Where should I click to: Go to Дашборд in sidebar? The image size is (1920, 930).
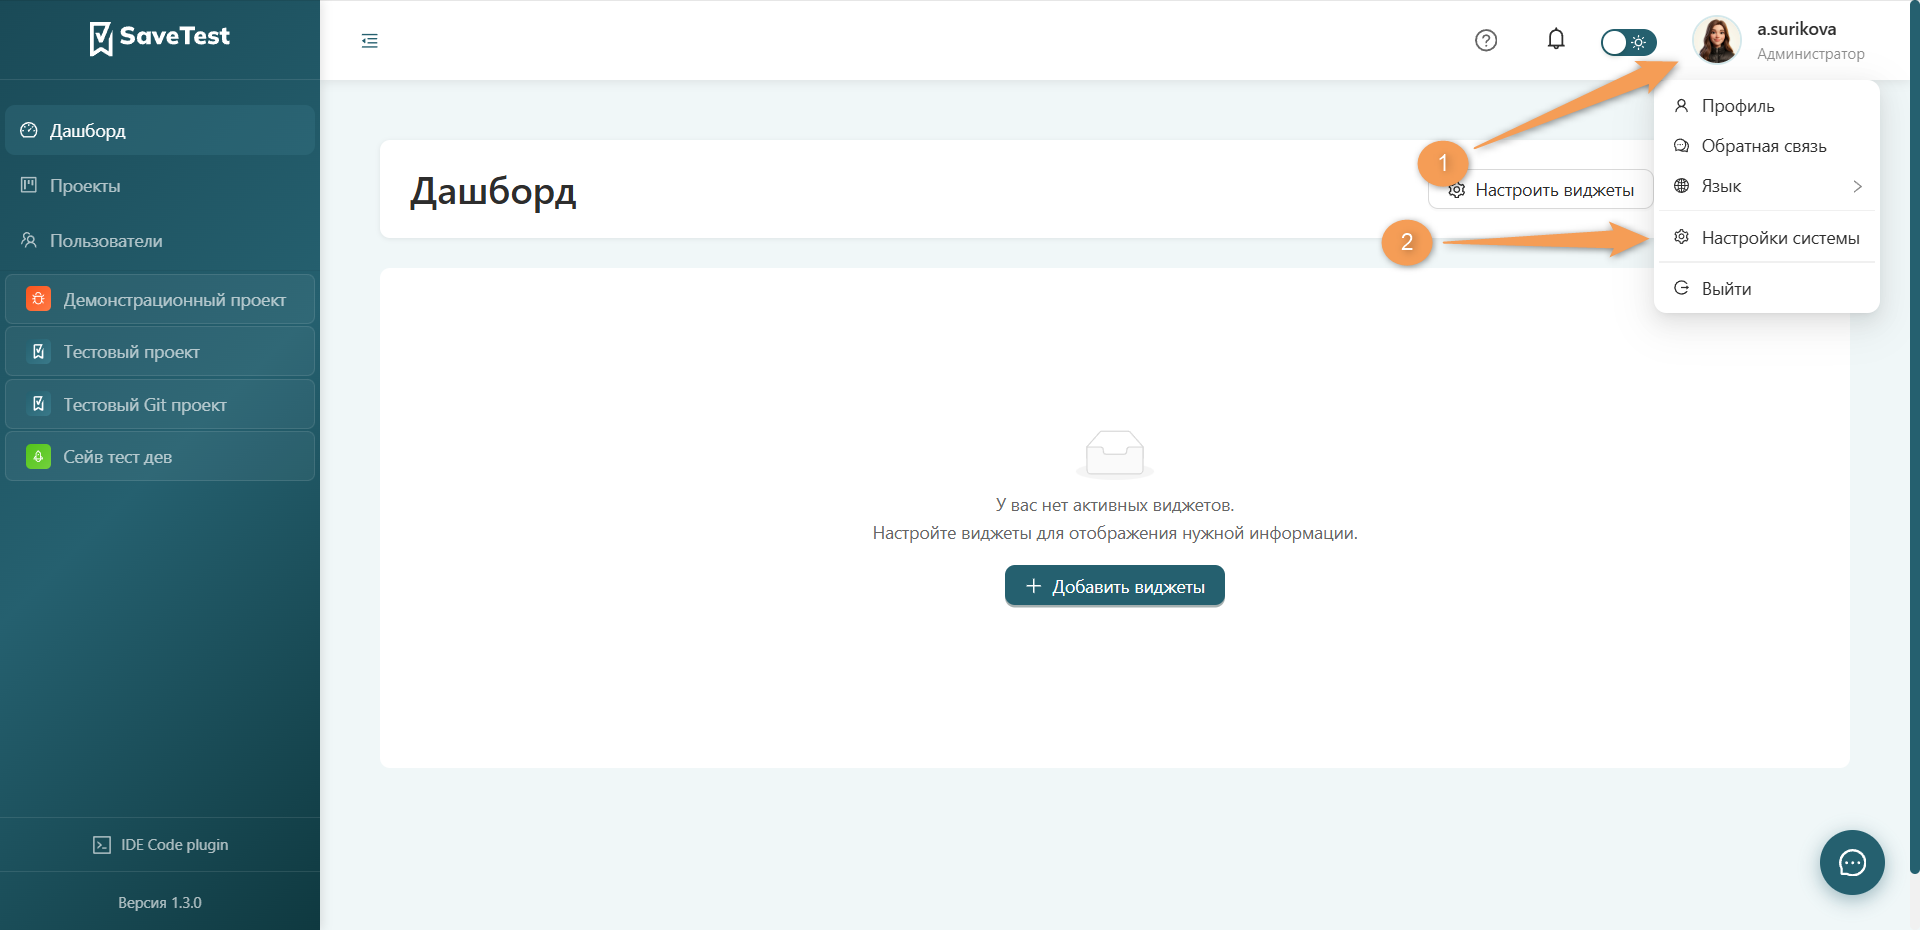point(160,130)
